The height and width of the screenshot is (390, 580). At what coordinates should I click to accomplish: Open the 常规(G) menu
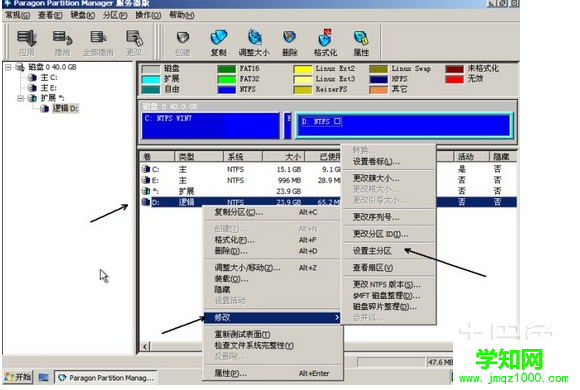pos(17,15)
